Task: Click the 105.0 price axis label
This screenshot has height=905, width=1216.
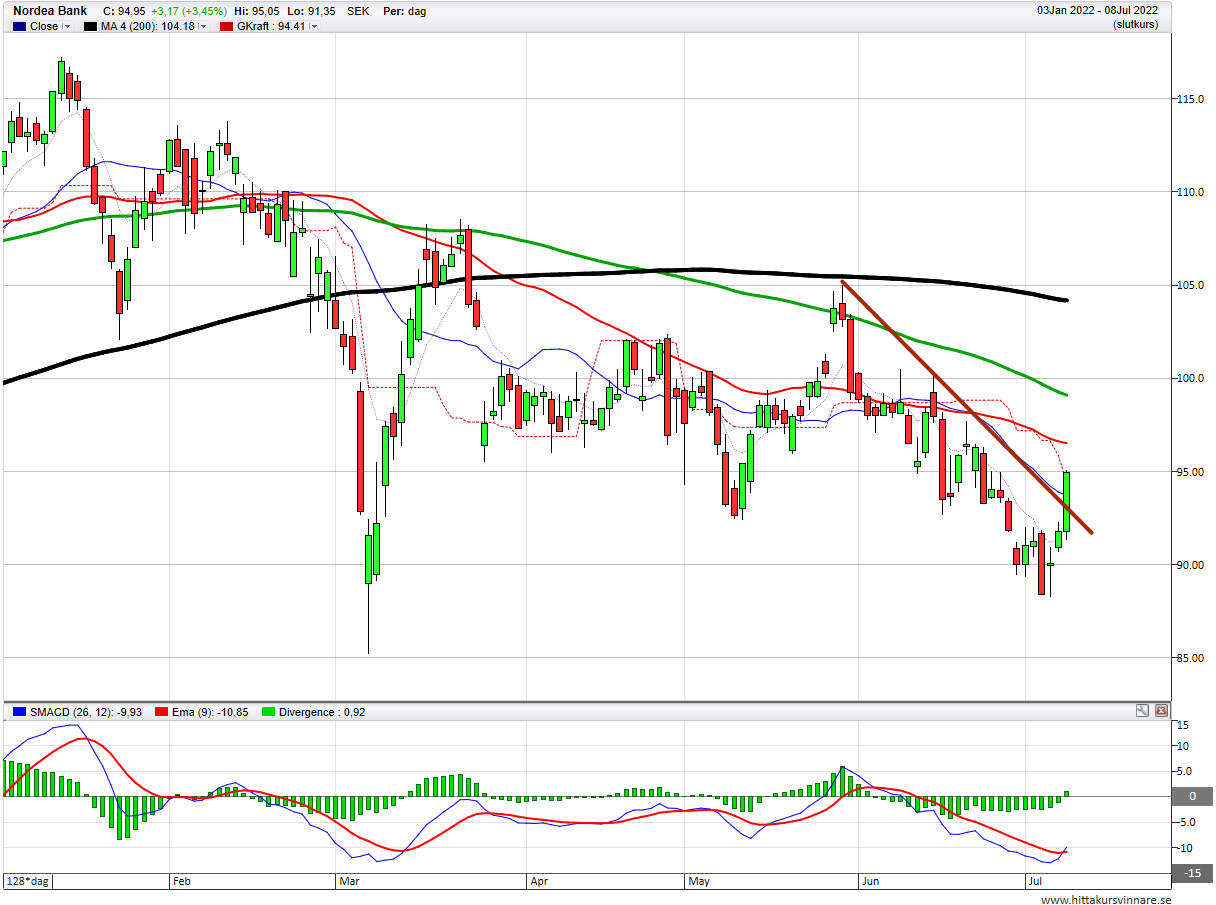Action: (1190, 285)
